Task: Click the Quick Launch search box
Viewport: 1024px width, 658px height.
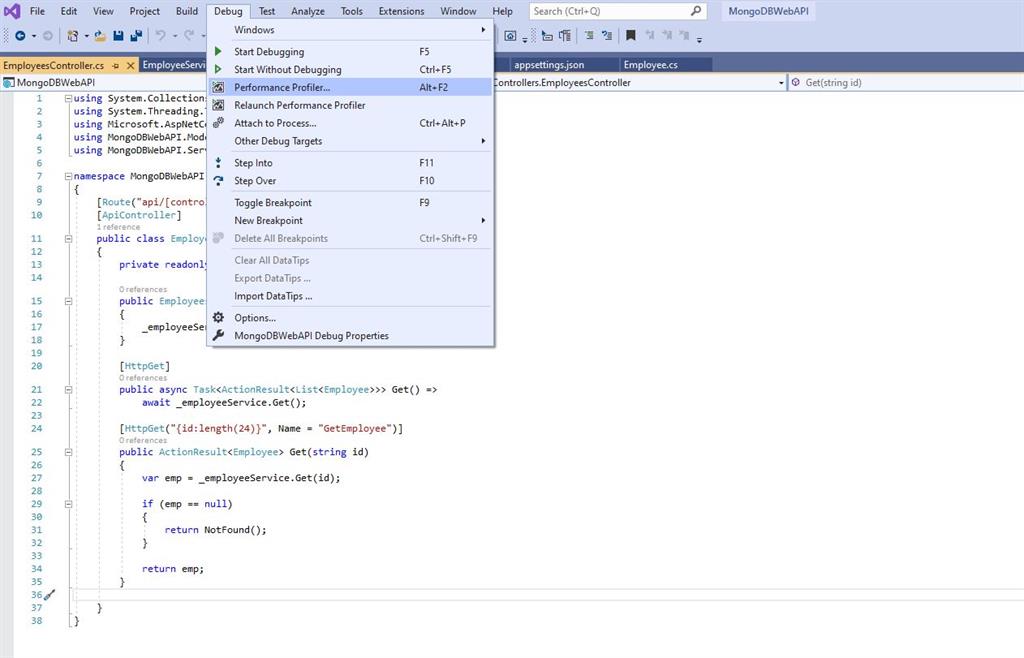Action: point(613,11)
